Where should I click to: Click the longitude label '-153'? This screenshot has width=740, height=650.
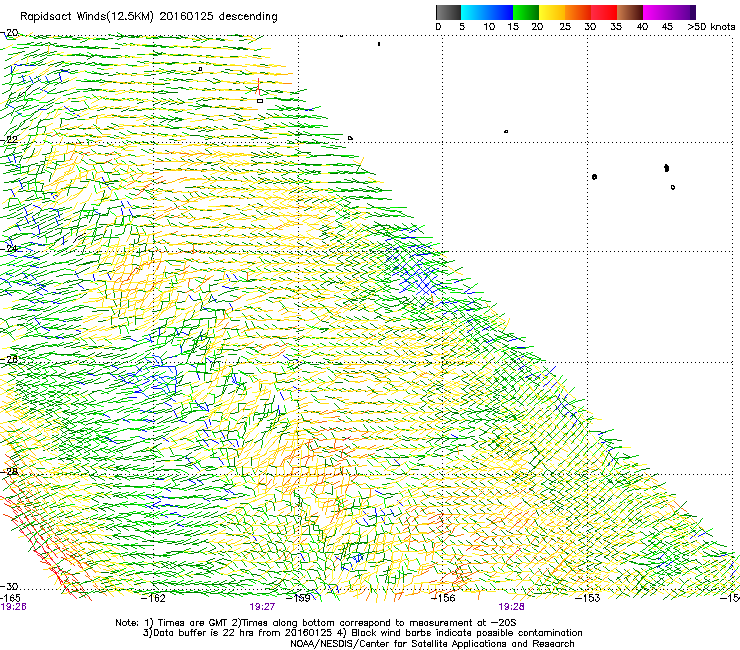coord(588,598)
